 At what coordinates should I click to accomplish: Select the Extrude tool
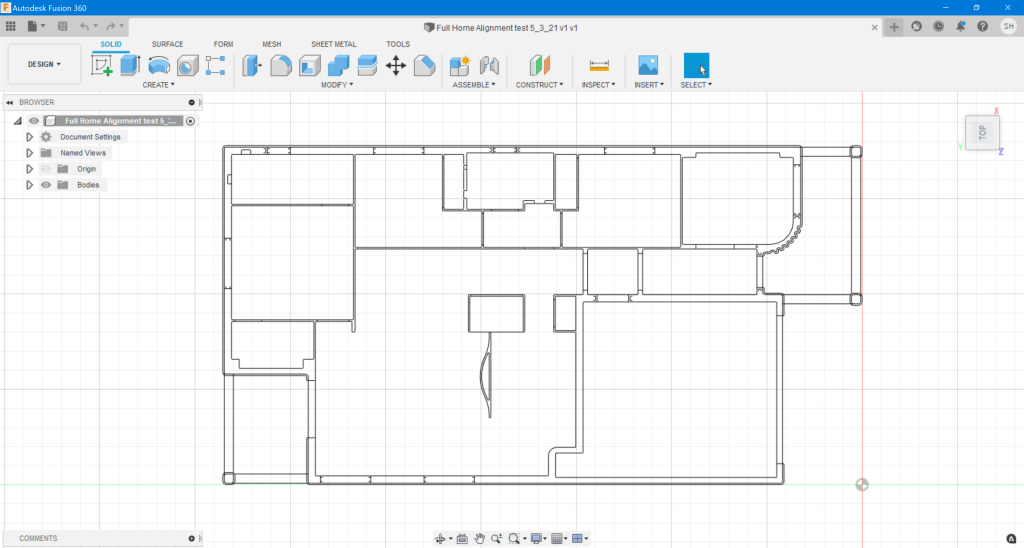(x=131, y=65)
